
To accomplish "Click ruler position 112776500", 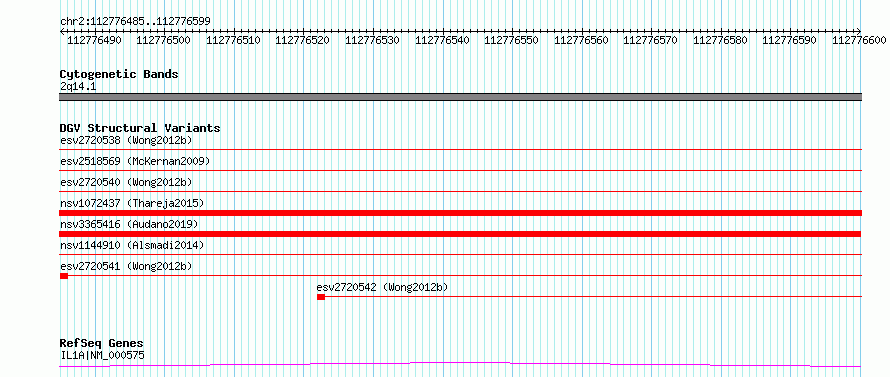I will (x=164, y=40).
